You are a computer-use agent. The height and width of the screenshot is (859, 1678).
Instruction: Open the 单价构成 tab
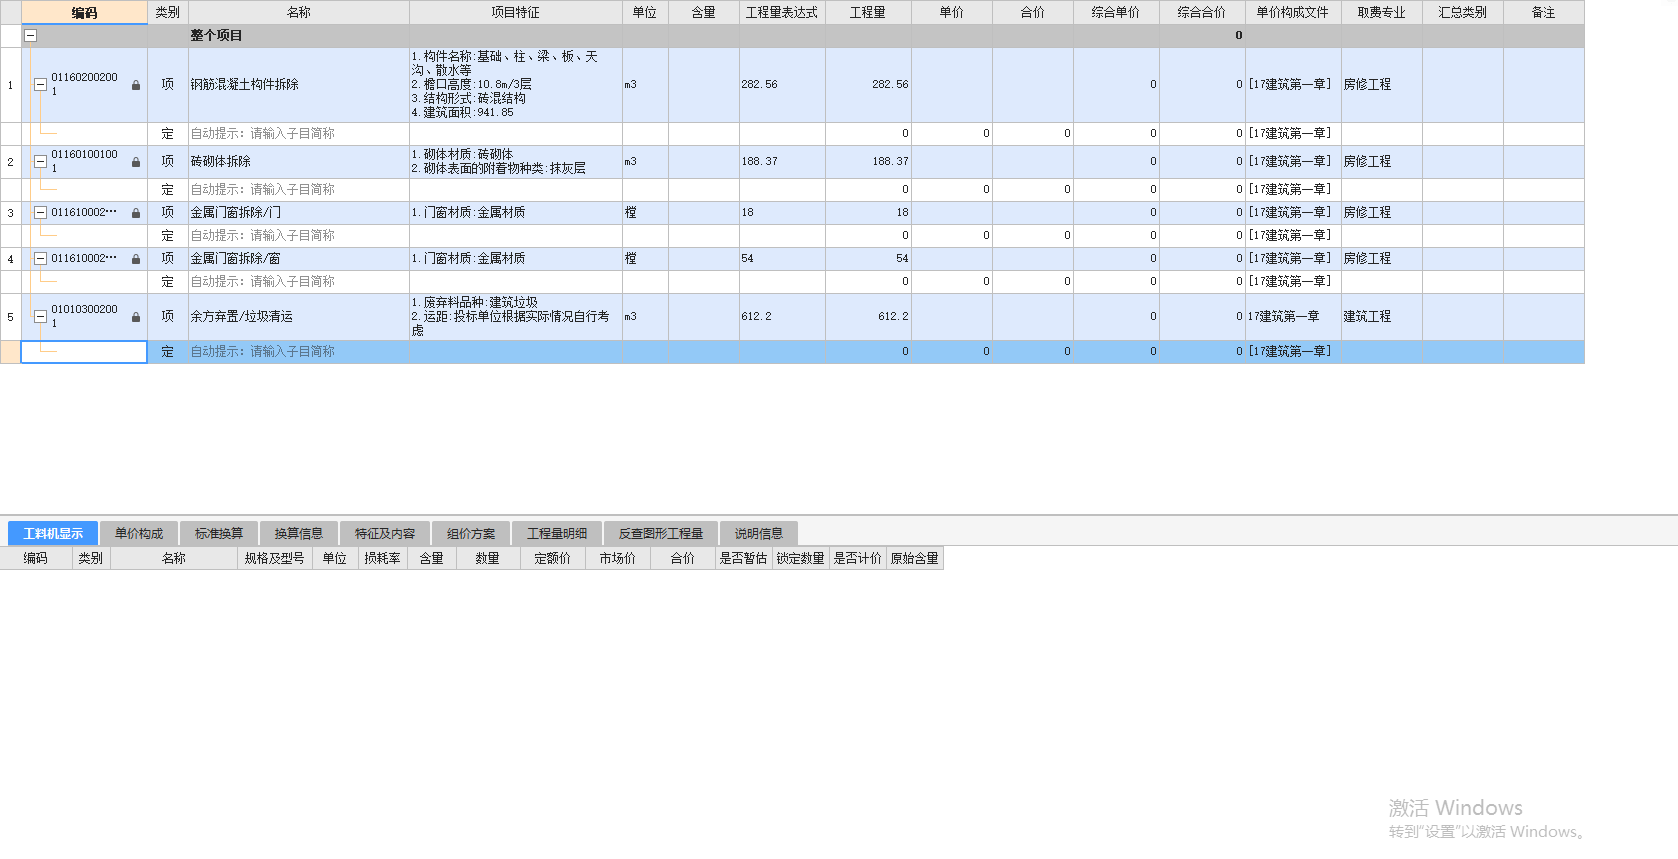(139, 533)
